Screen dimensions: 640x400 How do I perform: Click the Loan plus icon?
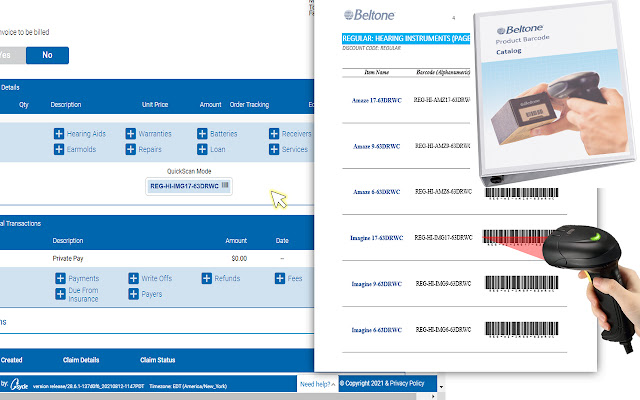click(202, 149)
